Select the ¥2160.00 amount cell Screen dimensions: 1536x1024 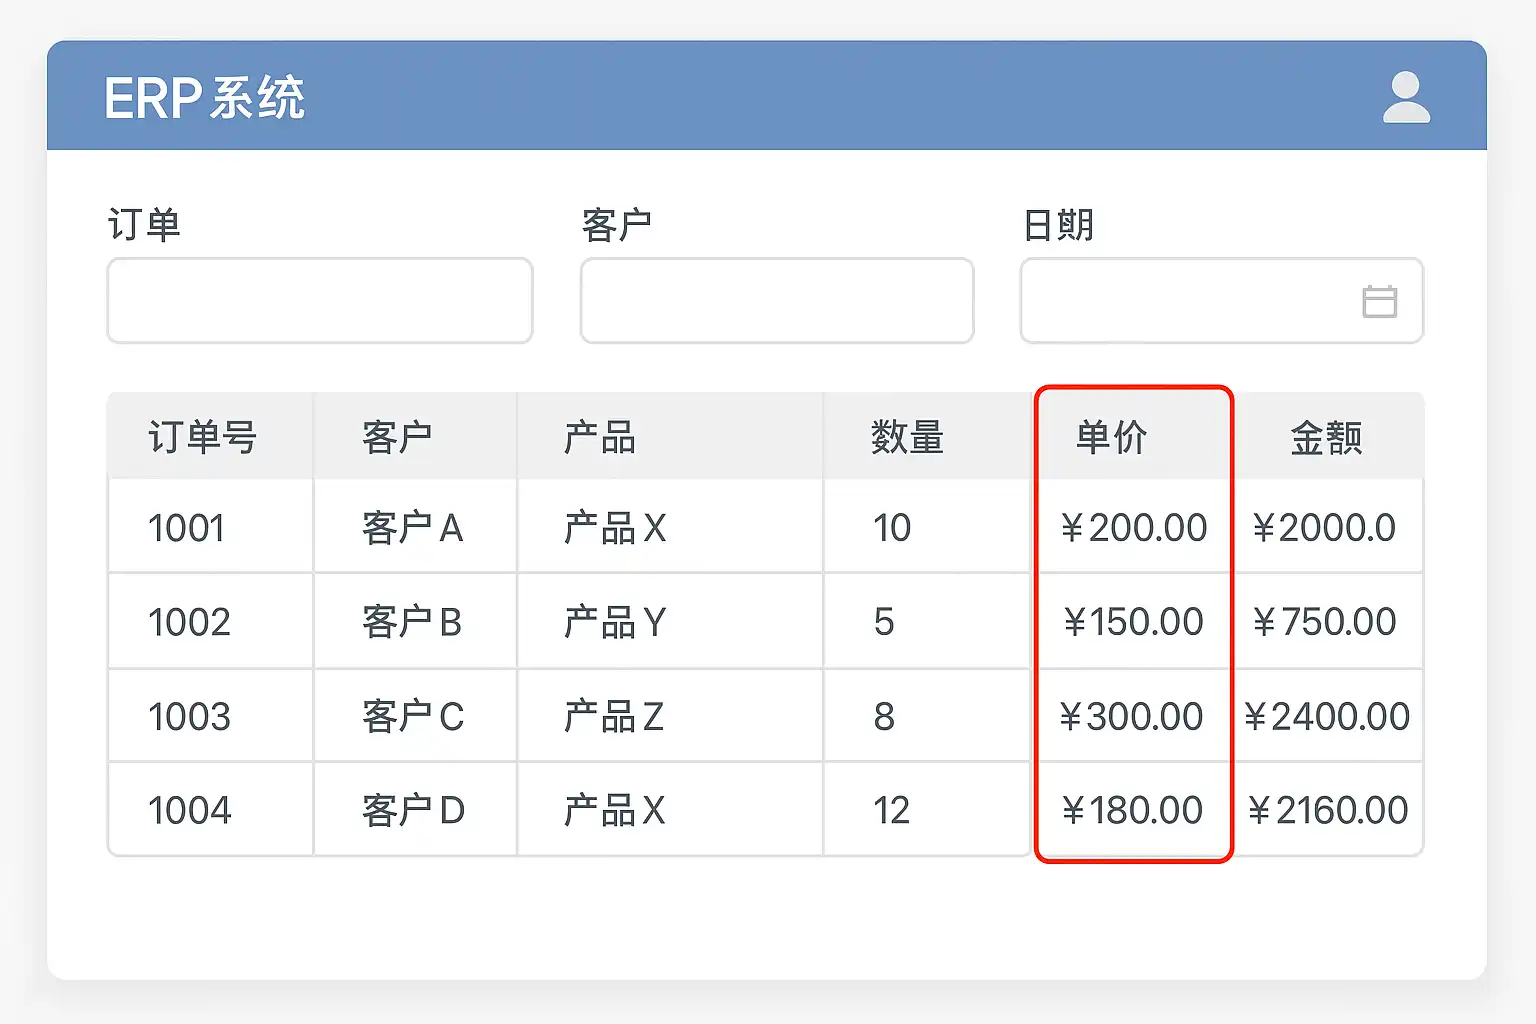click(x=1327, y=810)
